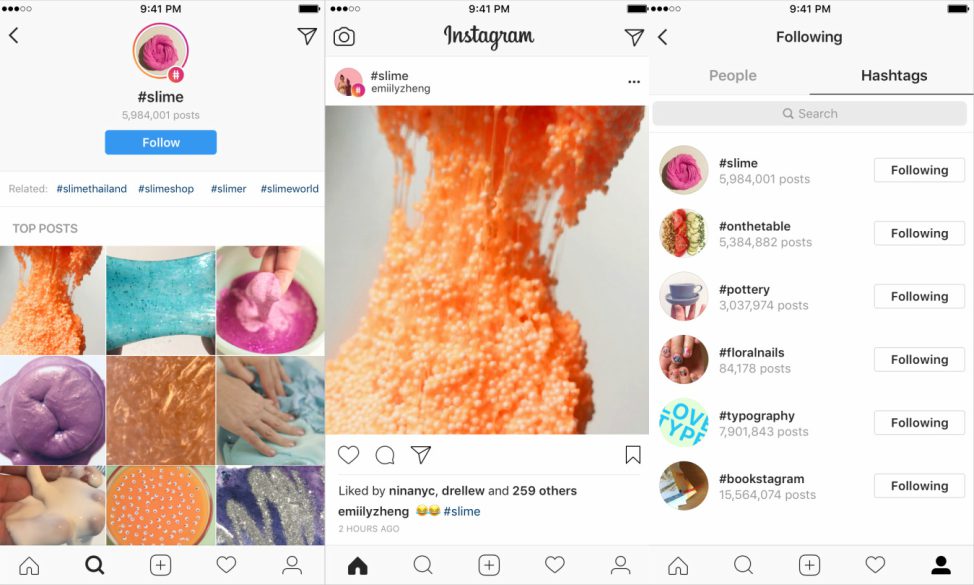Open the three-dot options menu on the #slime post

pos(634,82)
